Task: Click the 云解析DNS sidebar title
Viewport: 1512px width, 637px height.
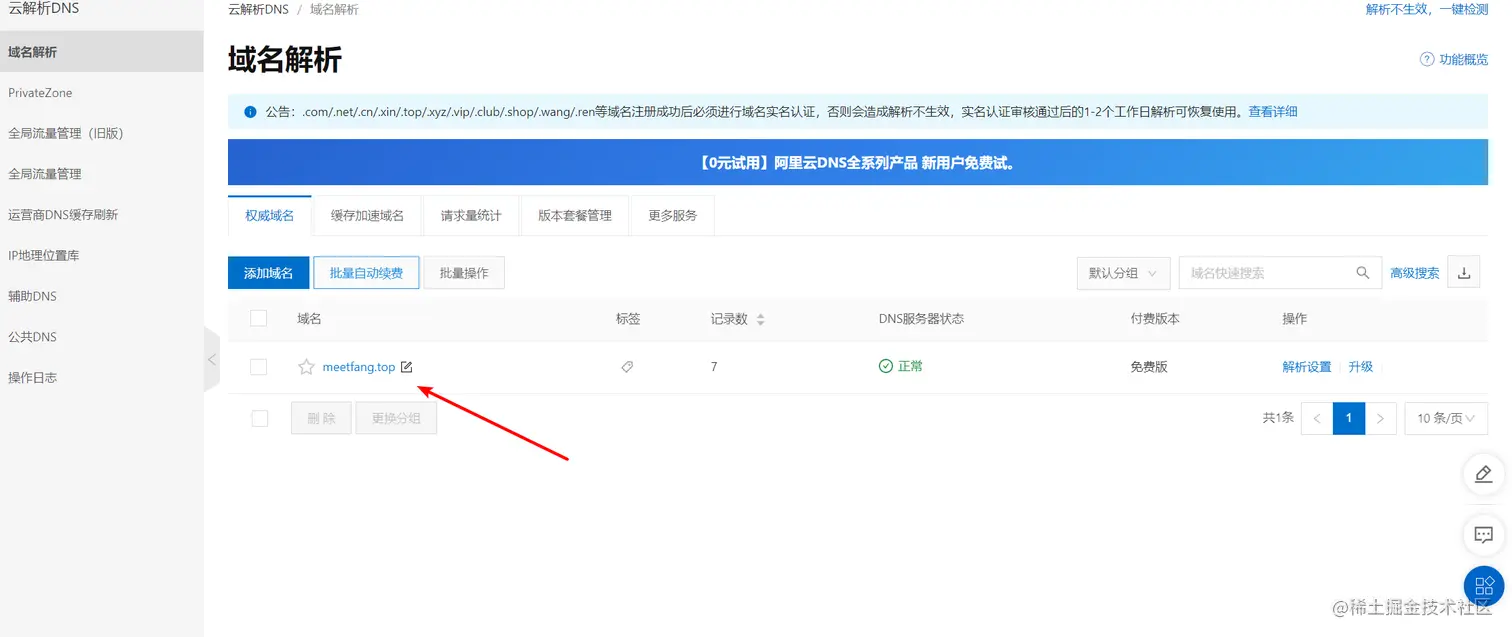Action: pyautogui.click(x=44, y=9)
